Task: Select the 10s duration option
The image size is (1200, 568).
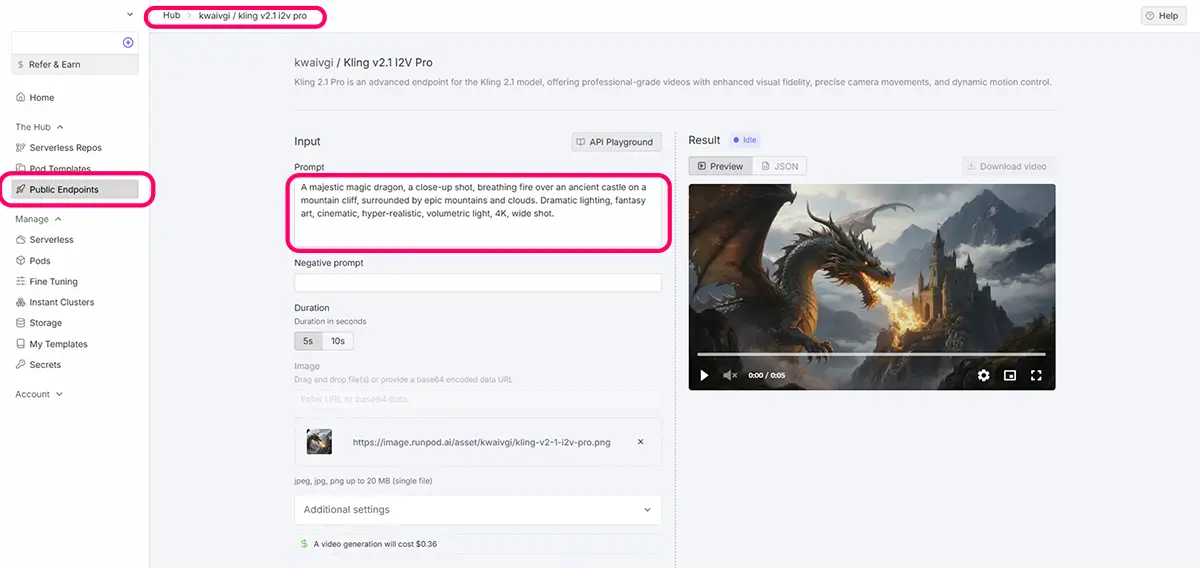Action: click(x=338, y=341)
